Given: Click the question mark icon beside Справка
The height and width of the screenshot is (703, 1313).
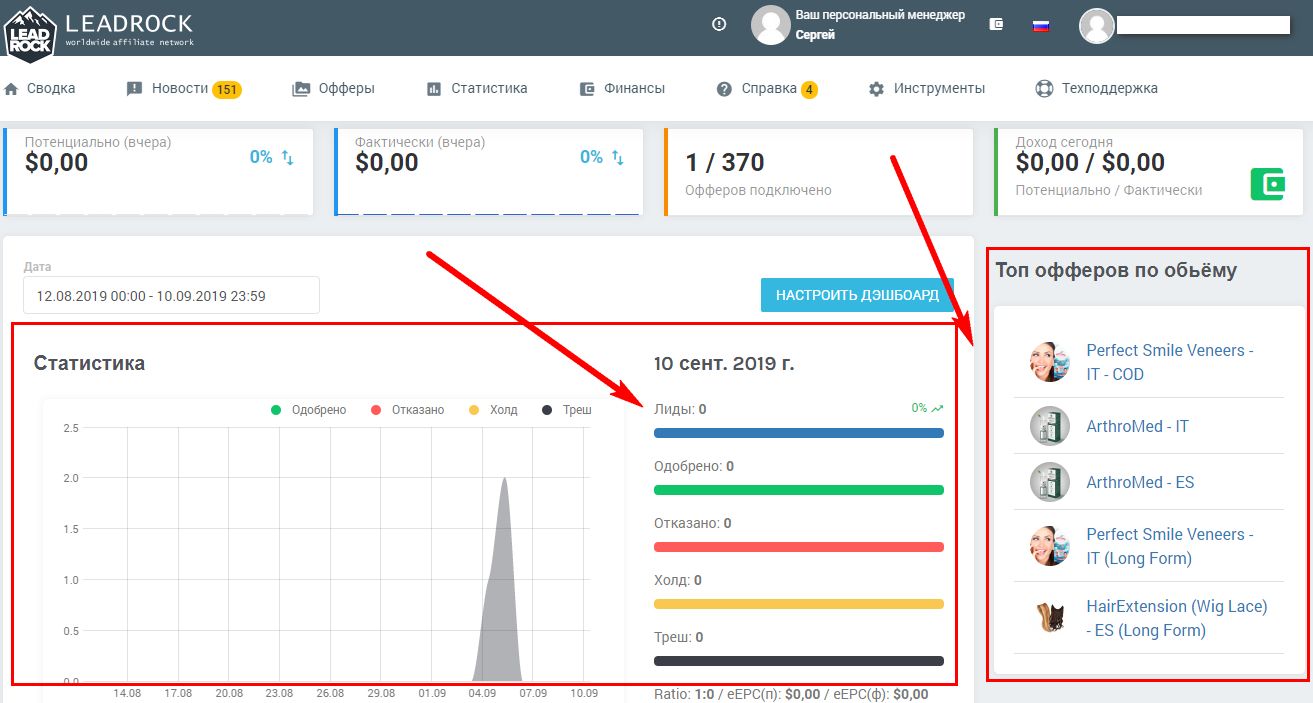Looking at the screenshot, I should (x=724, y=89).
